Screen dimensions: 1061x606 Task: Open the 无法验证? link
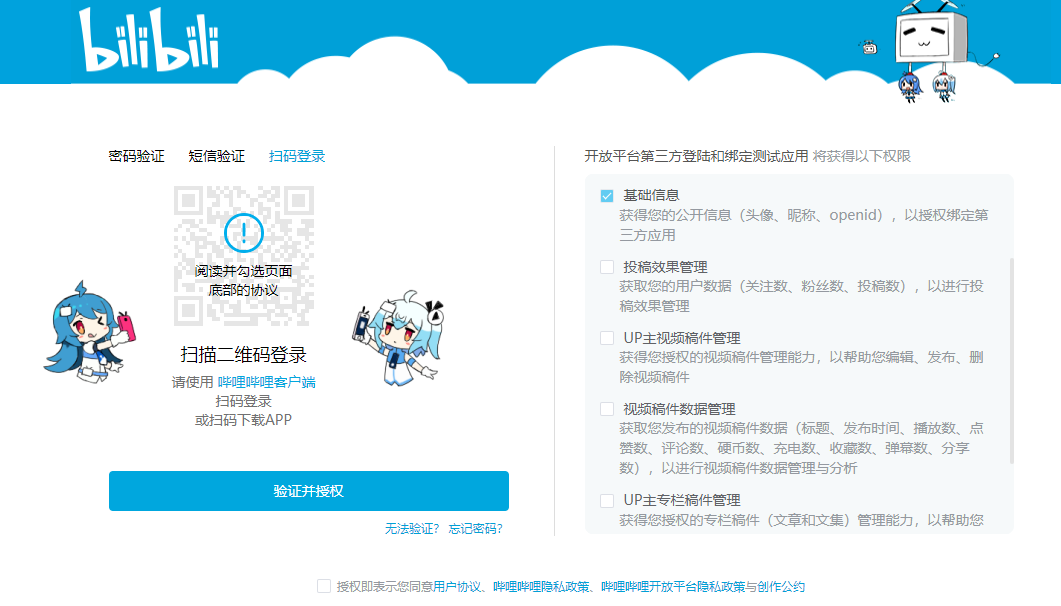tap(412, 529)
